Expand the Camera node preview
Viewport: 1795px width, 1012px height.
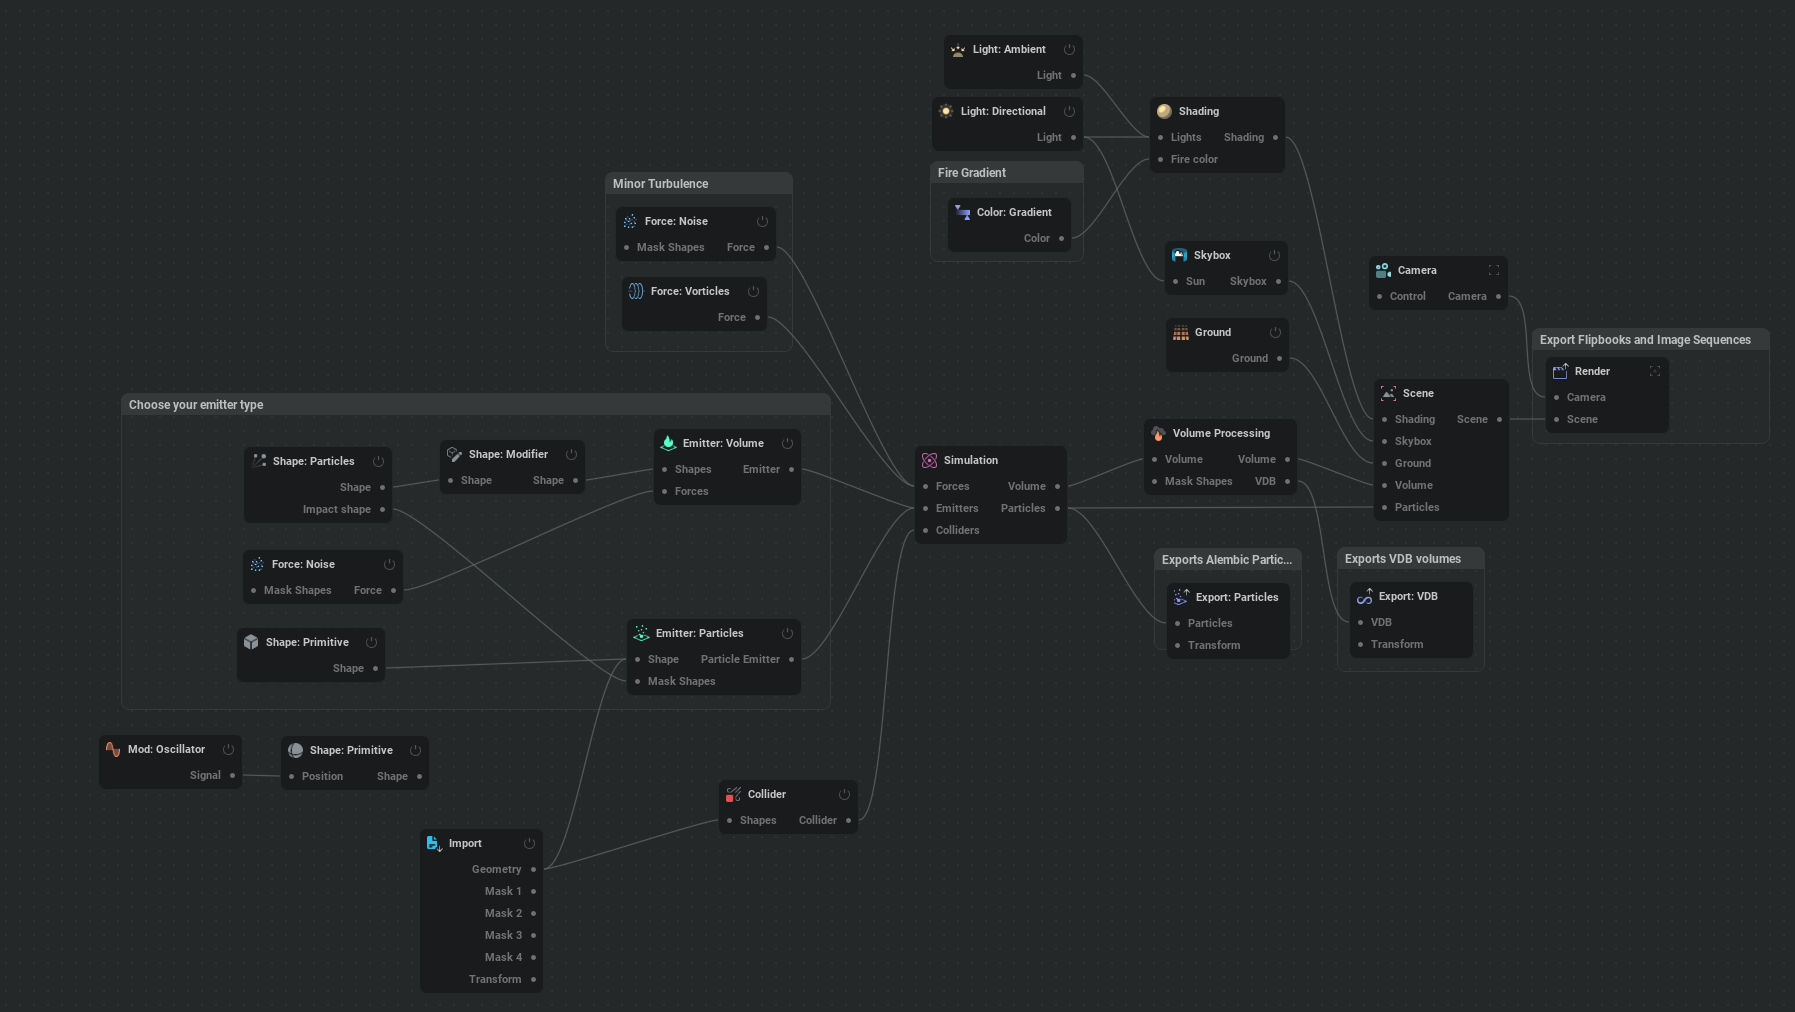(1494, 270)
